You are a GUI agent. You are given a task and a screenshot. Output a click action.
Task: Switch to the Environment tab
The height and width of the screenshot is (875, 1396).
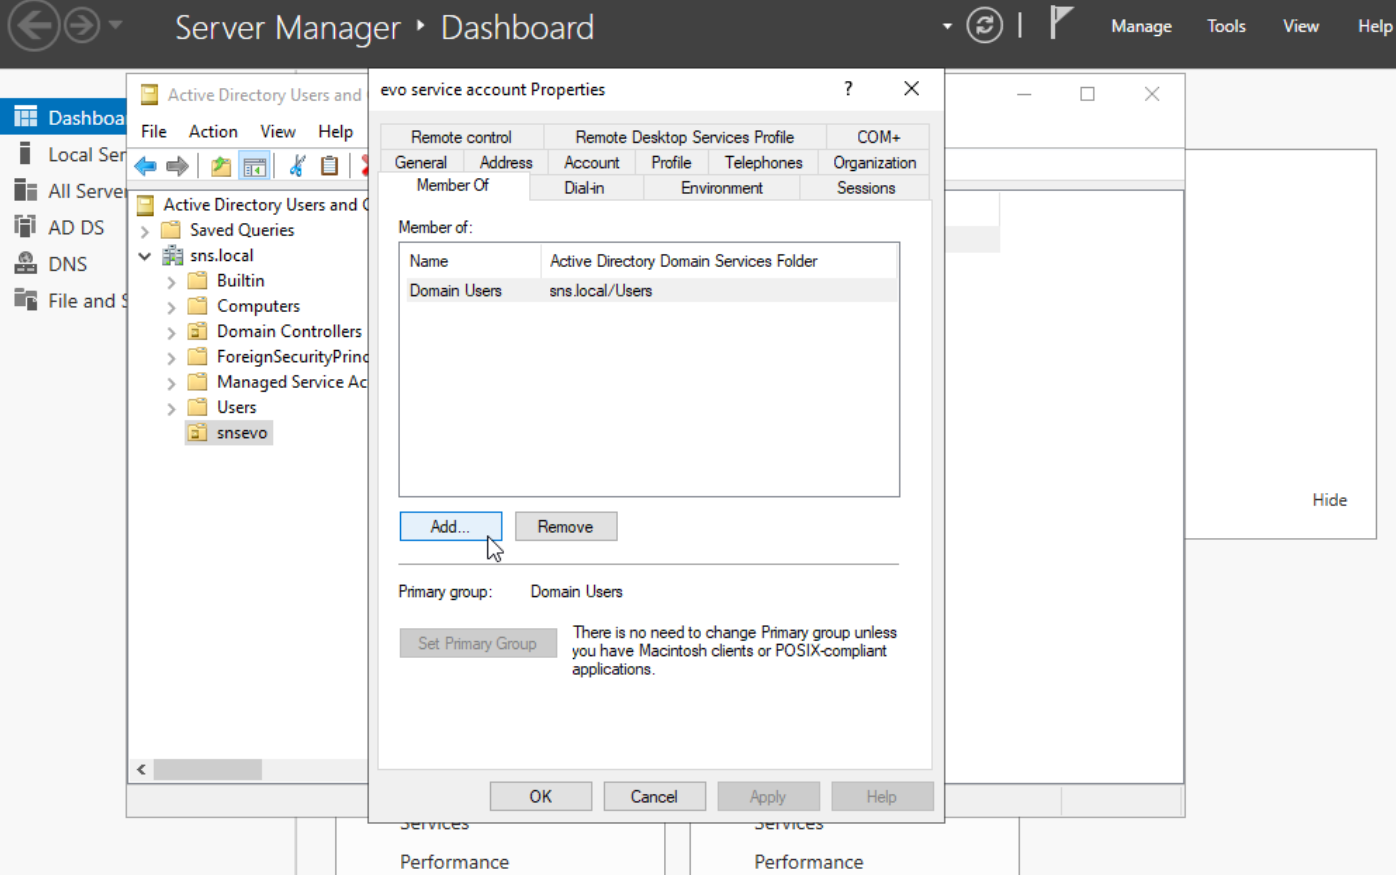point(722,187)
